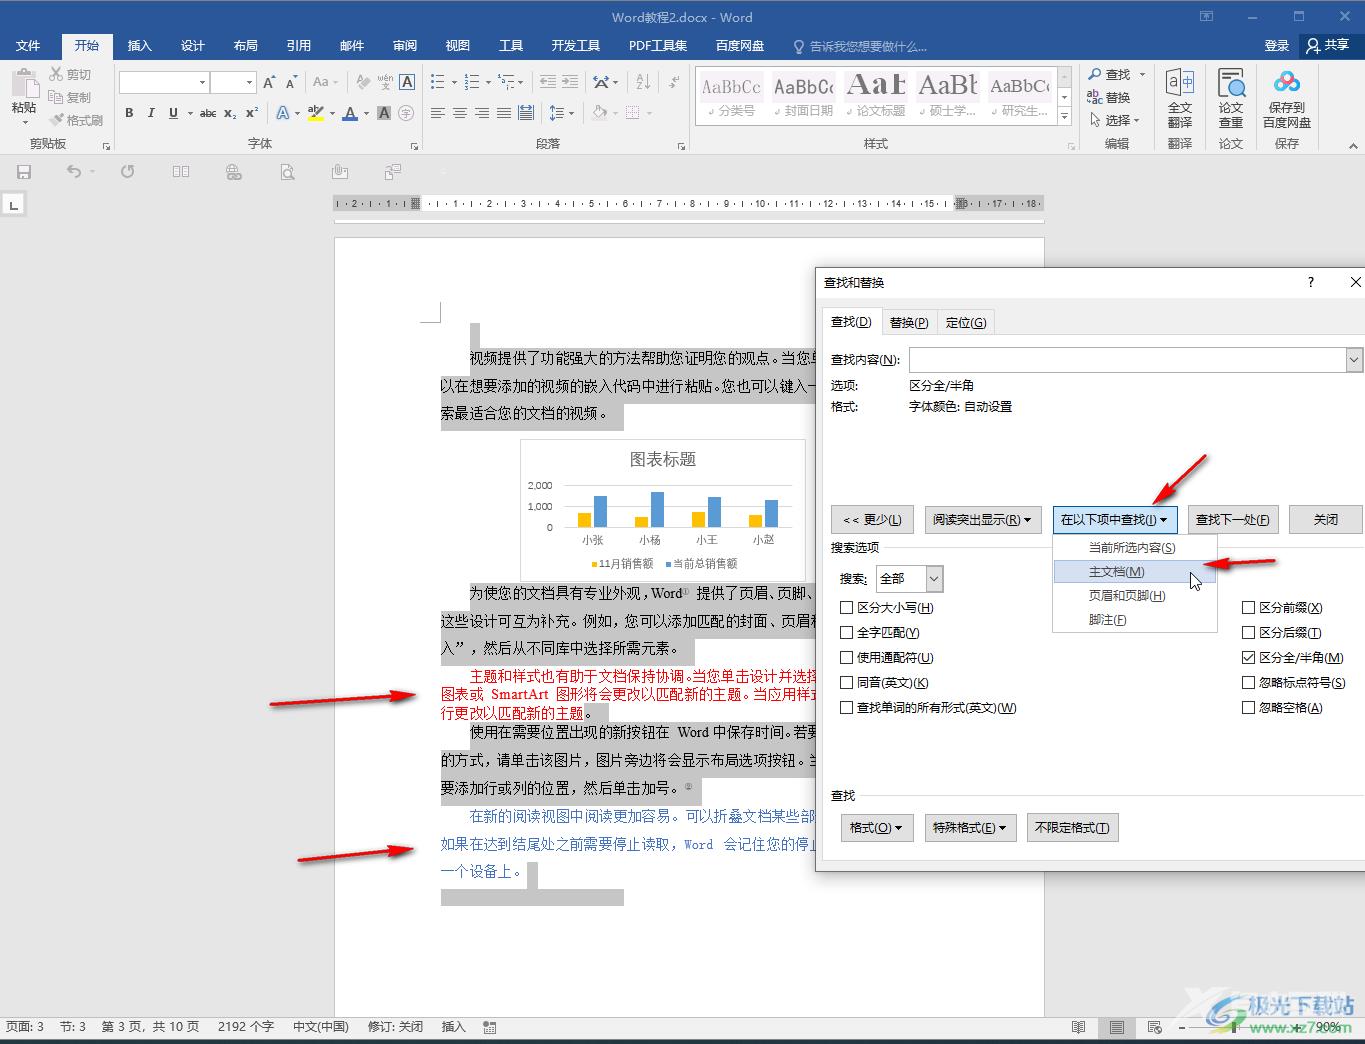
Task: Click the grow font size icon
Action: pos(269,82)
